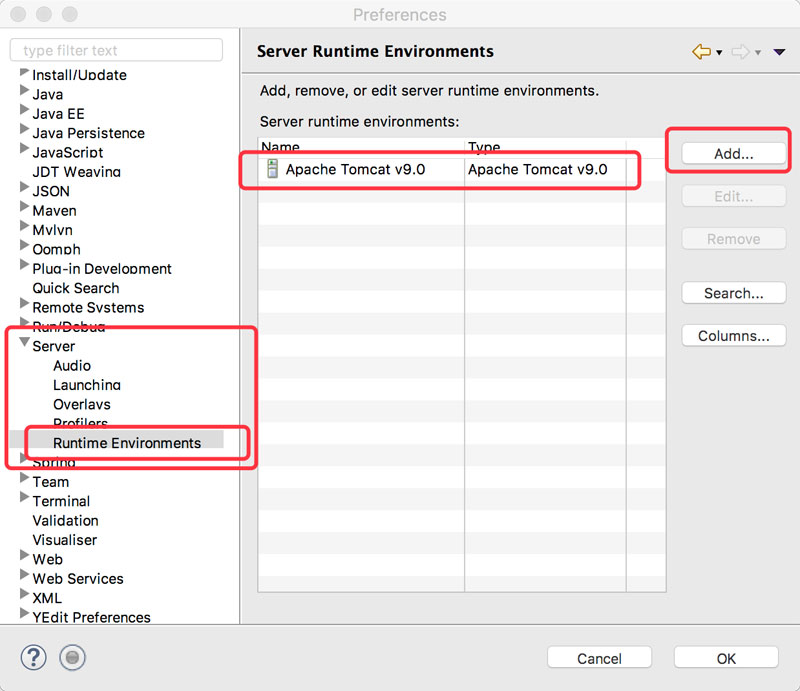
Task: Click the Apache Tomcat server icon in the table
Action: [272, 169]
